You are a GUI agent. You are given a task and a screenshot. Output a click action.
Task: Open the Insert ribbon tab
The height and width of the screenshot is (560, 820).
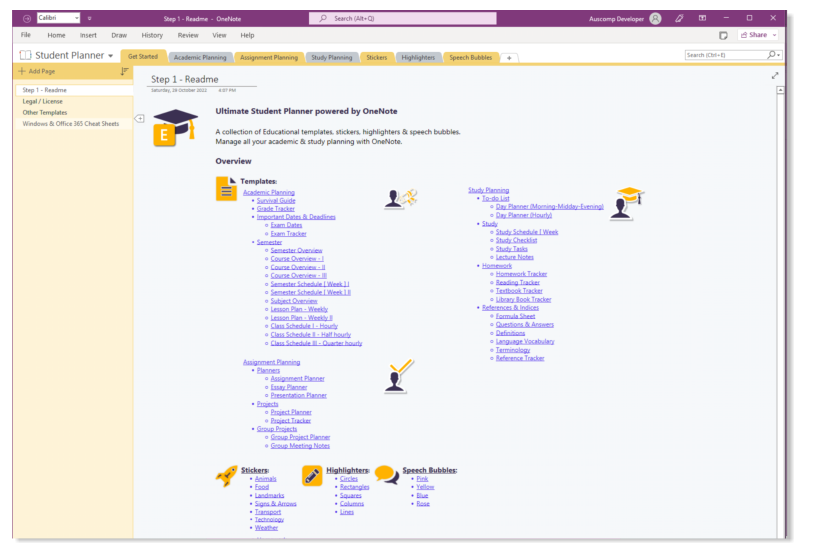pyautogui.click(x=88, y=35)
